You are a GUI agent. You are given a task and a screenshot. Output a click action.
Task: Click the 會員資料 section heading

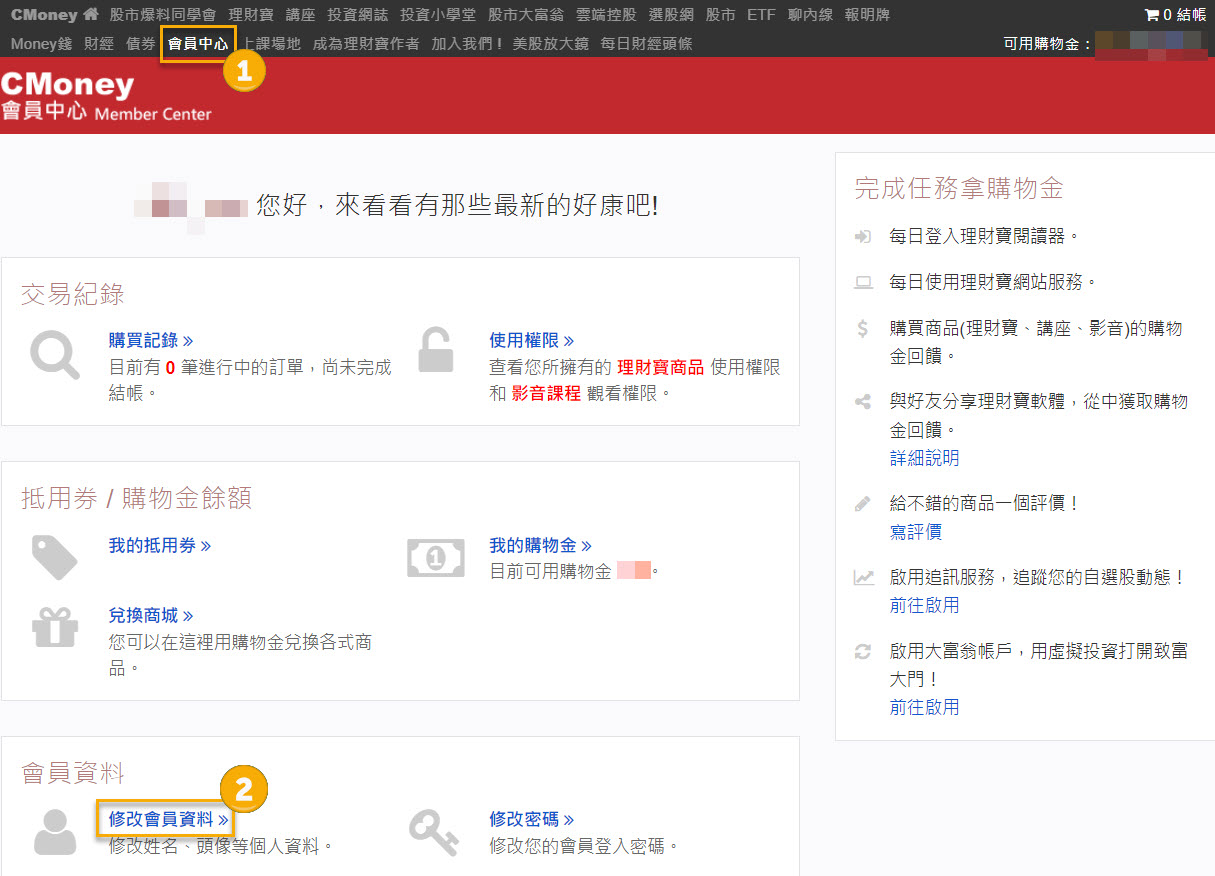coord(73,773)
